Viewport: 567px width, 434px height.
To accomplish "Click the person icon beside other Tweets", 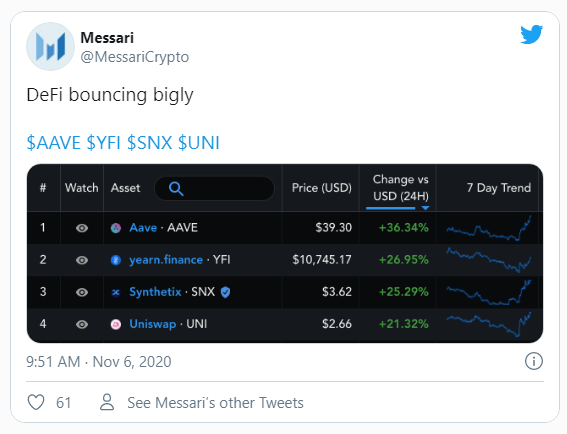I will click(107, 402).
